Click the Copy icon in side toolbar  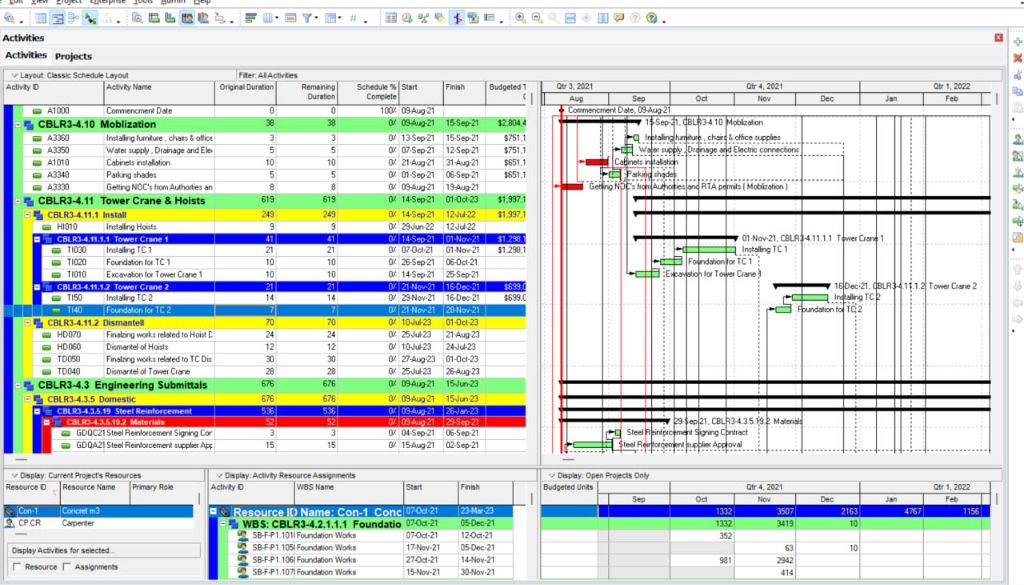[x=1016, y=91]
